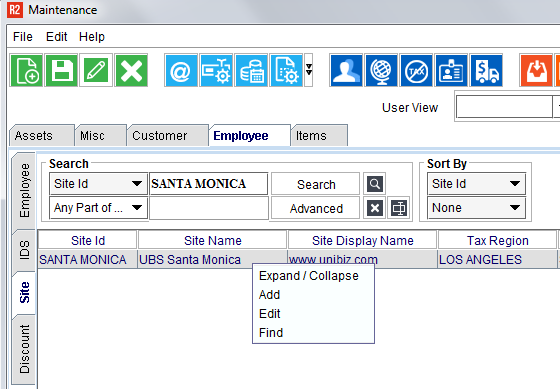Click the clear search X icon

[x=375, y=208]
